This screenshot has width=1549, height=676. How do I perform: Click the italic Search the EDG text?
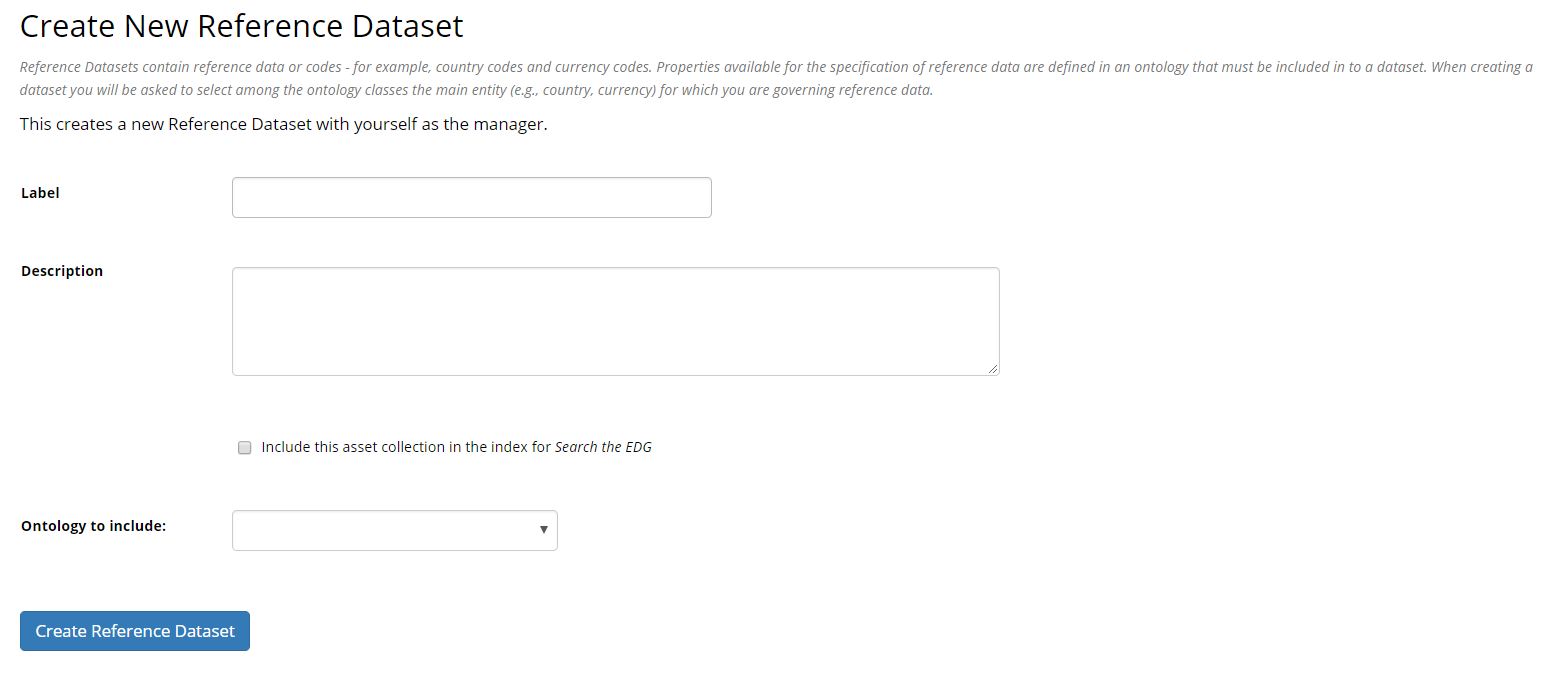click(603, 447)
